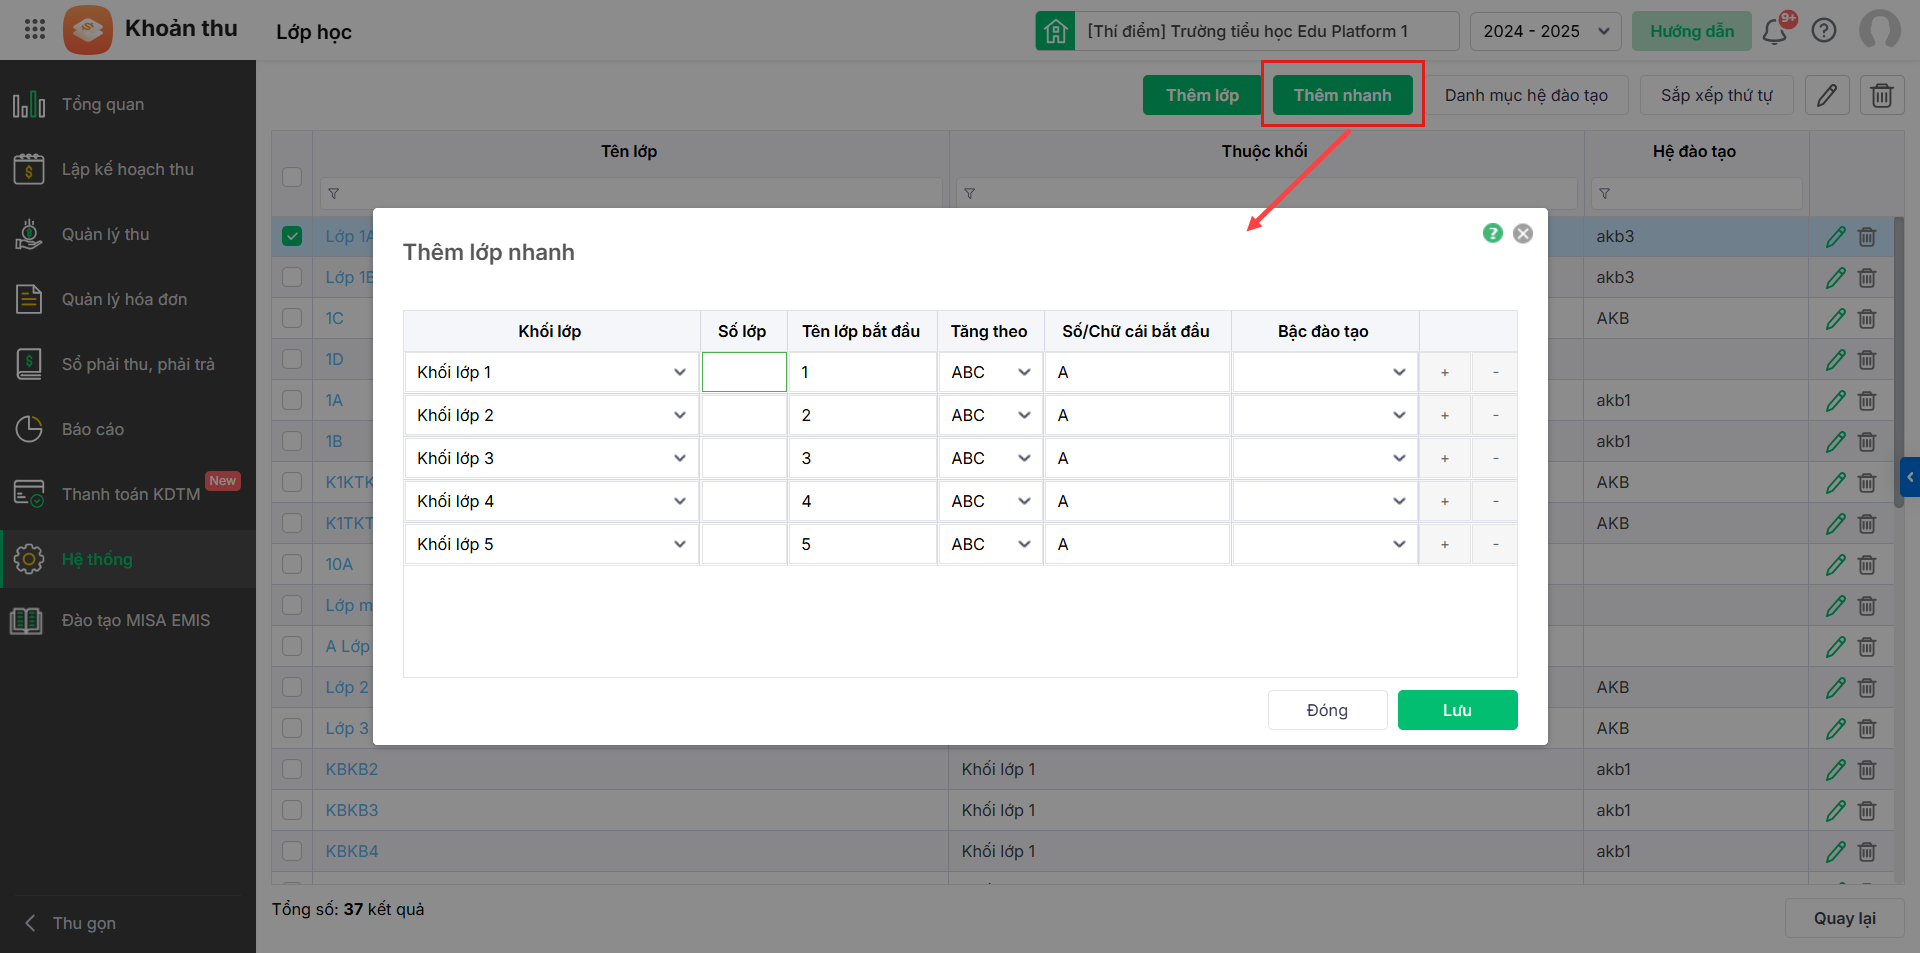
Task: Check the 1D row checkbox
Action: pyautogui.click(x=292, y=359)
